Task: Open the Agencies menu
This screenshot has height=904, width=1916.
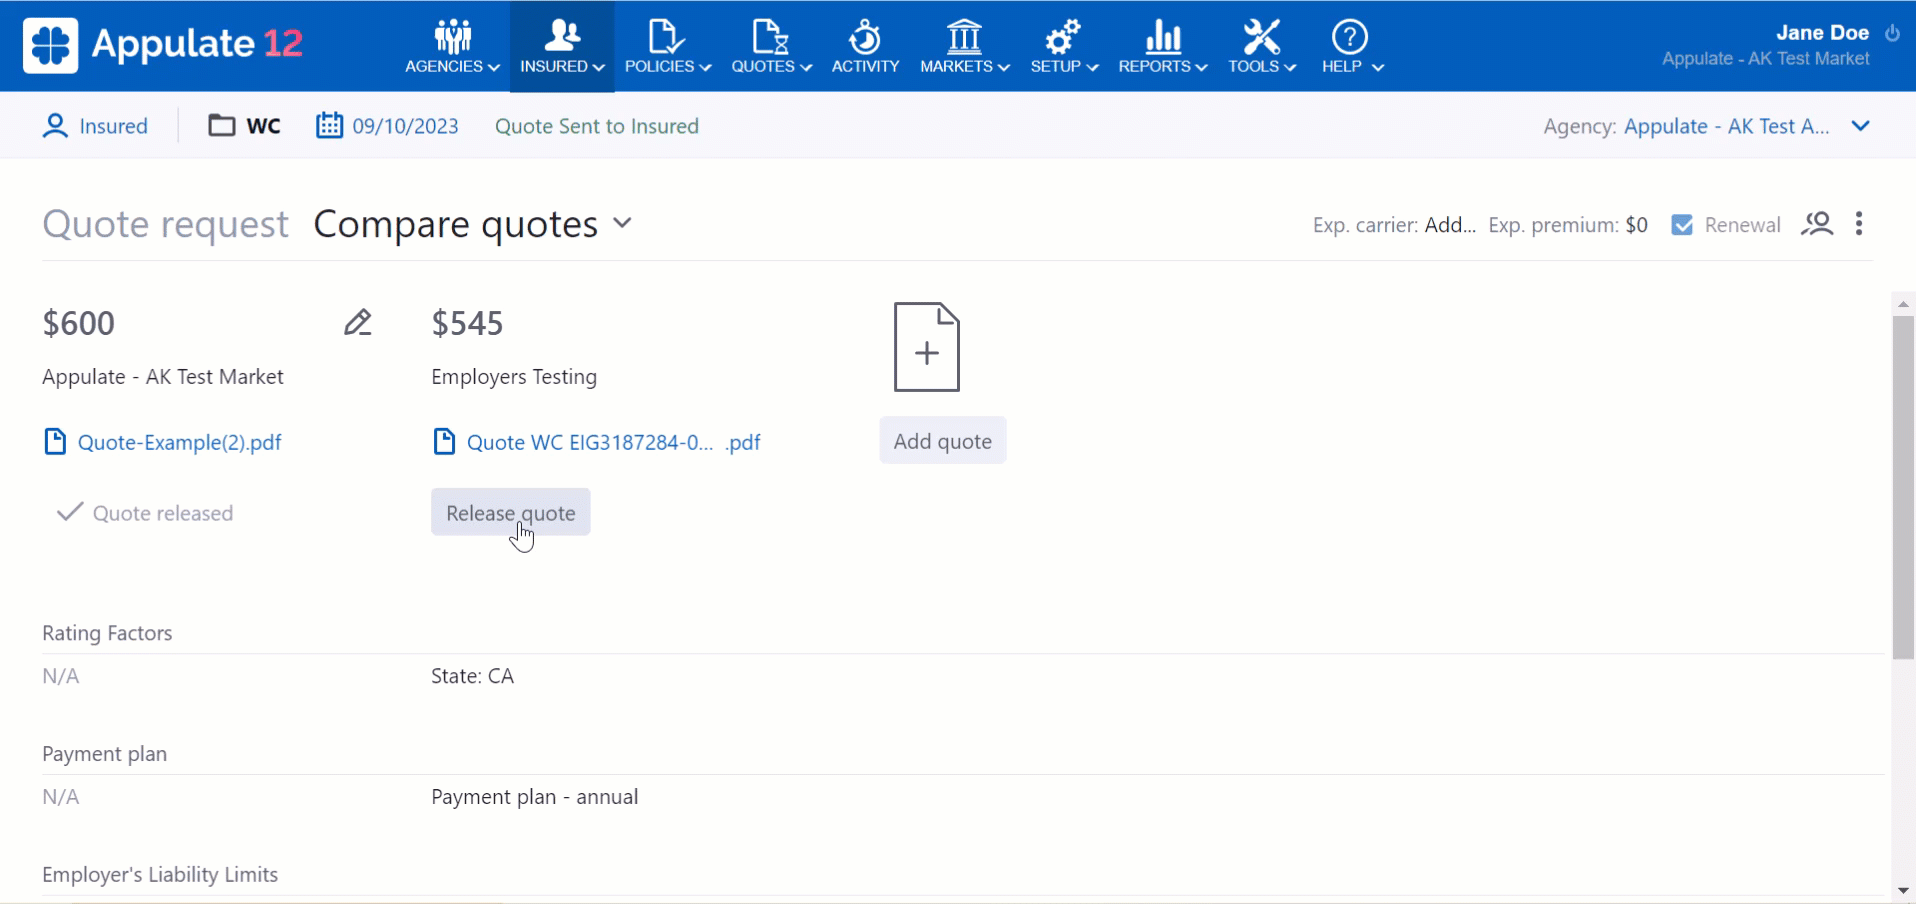Action: click(452, 46)
